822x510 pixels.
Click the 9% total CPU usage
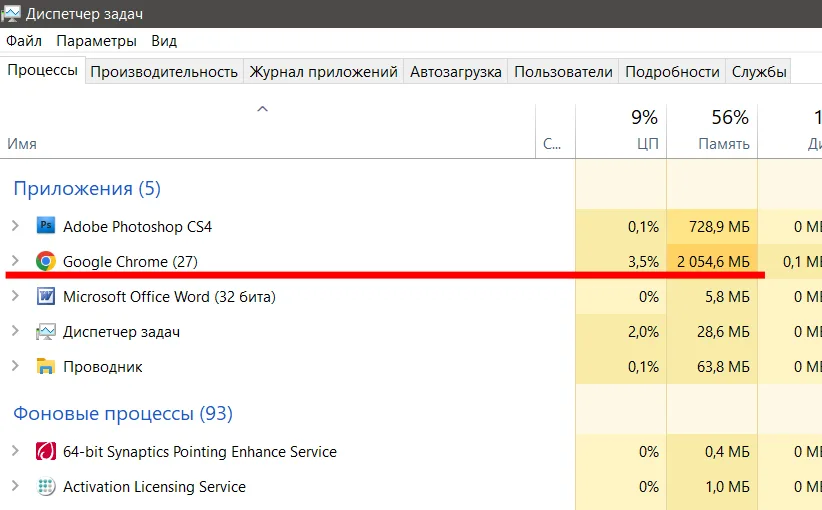[x=644, y=117]
